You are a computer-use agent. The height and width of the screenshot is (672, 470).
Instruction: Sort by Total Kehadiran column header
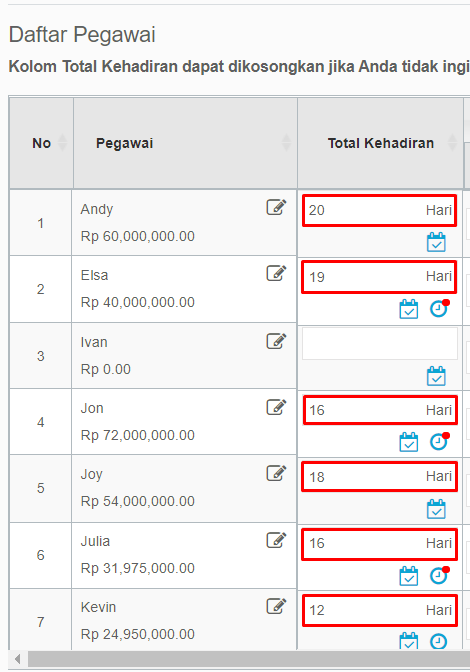(380, 143)
